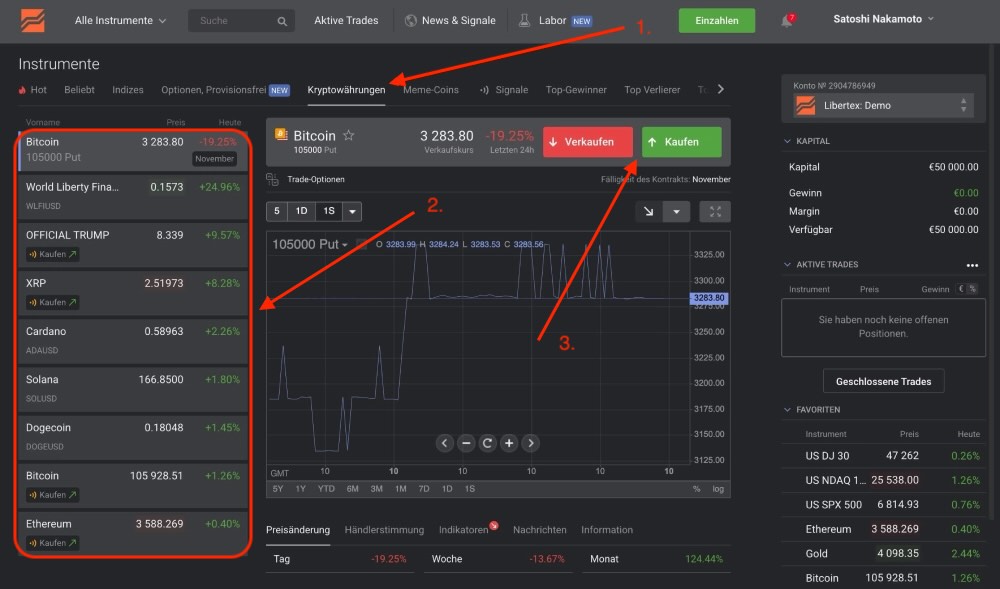Image resolution: width=1000 pixels, height=589 pixels.
Task: Click the Suche search field
Action: tap(235, 20)
